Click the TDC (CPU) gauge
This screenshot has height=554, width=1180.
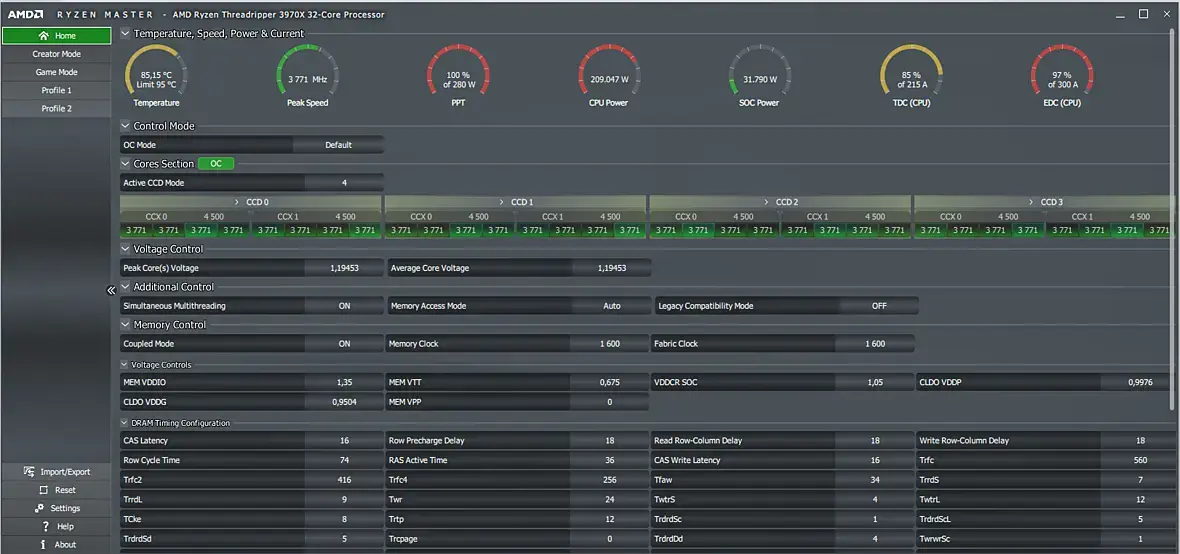pos(911,74)
